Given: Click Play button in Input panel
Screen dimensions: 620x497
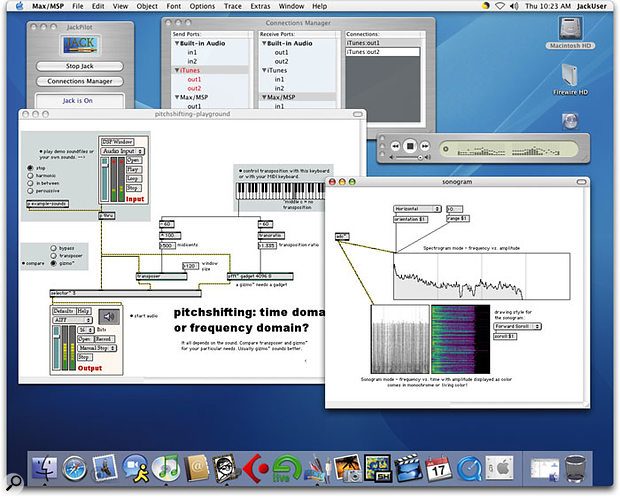Looking at the screenshot, I should (134, 169).
